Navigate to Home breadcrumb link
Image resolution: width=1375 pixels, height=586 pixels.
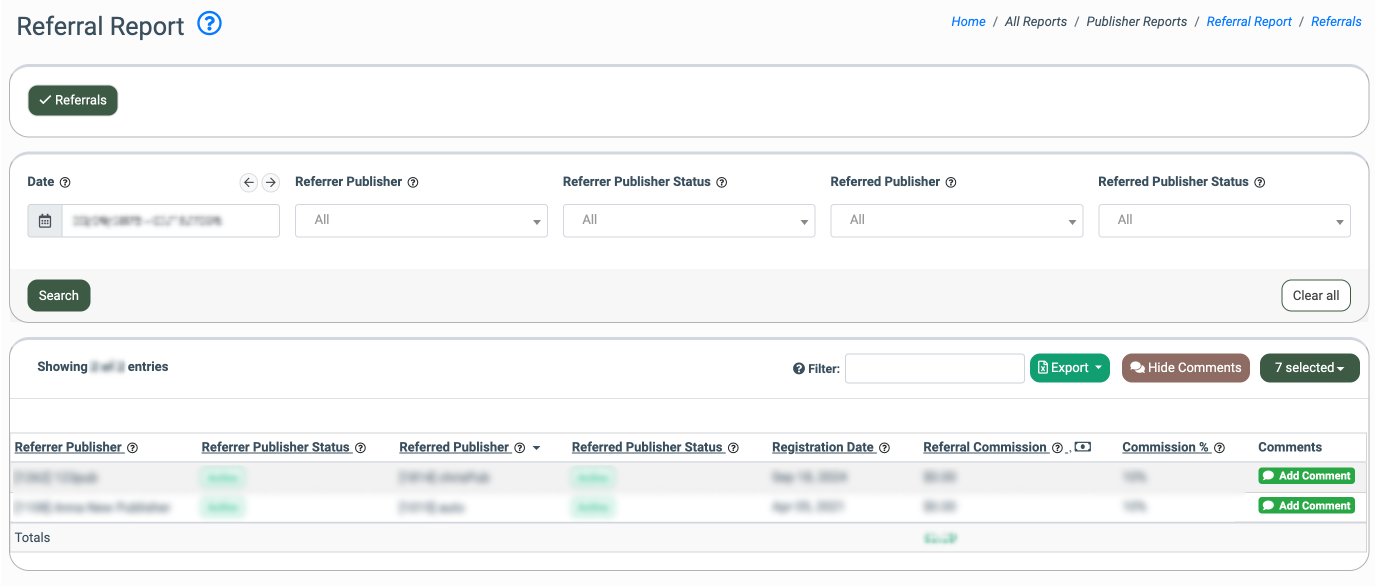[968, 21]
